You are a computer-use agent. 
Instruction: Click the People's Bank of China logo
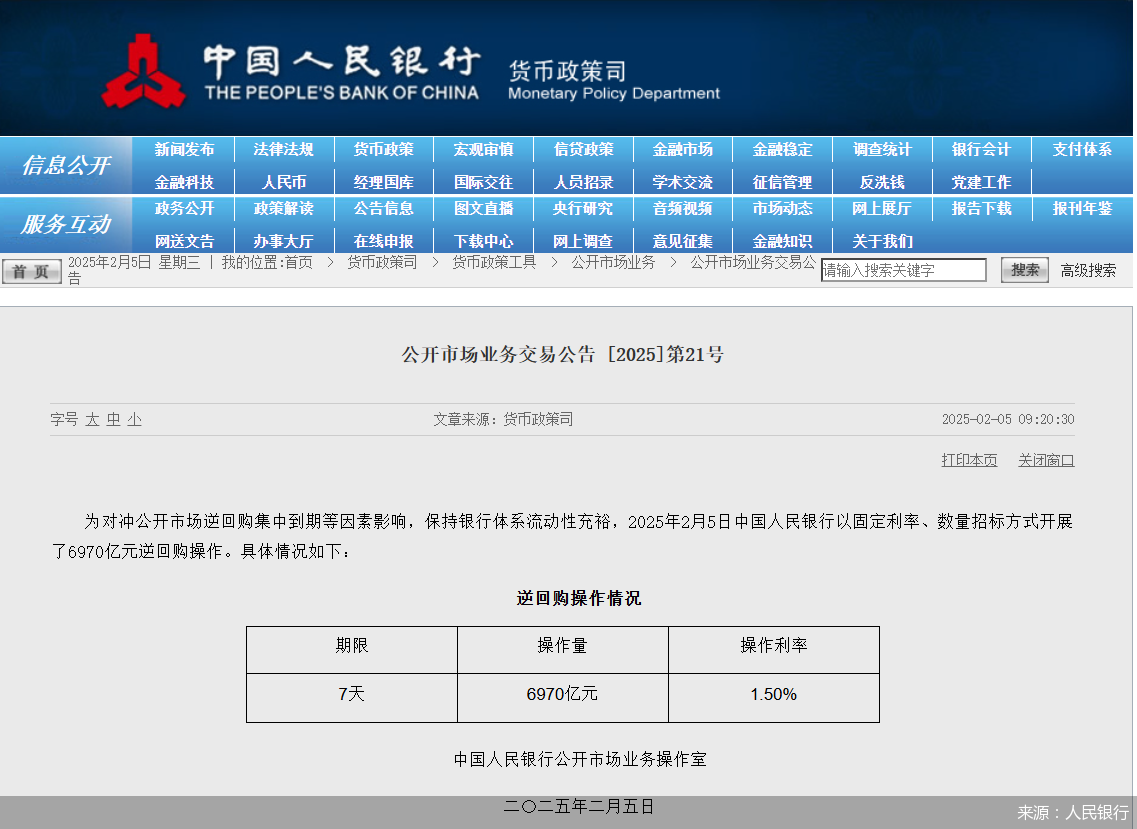tap(145, 68)
